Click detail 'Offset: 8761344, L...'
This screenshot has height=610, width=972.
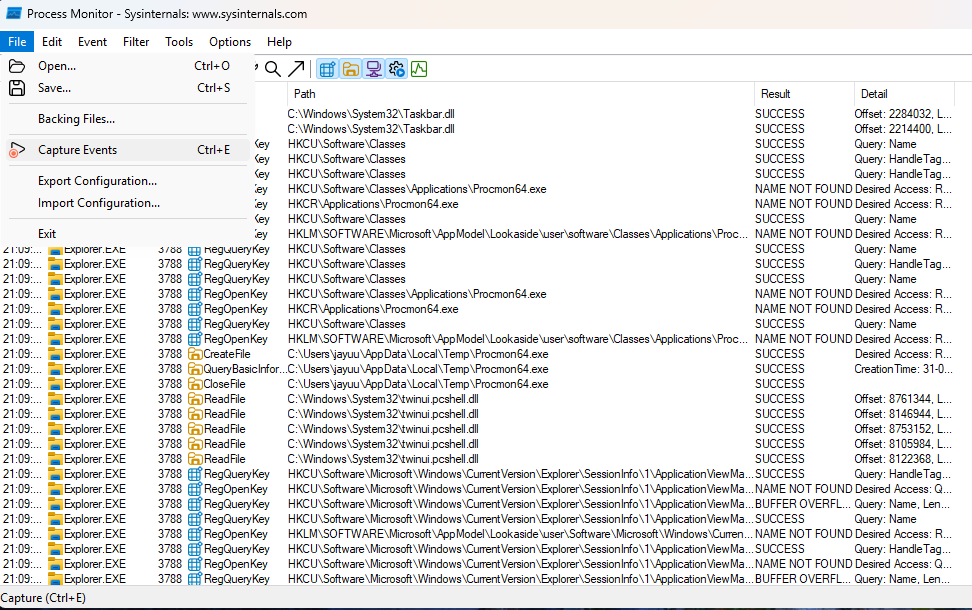[x=903, y=399]
